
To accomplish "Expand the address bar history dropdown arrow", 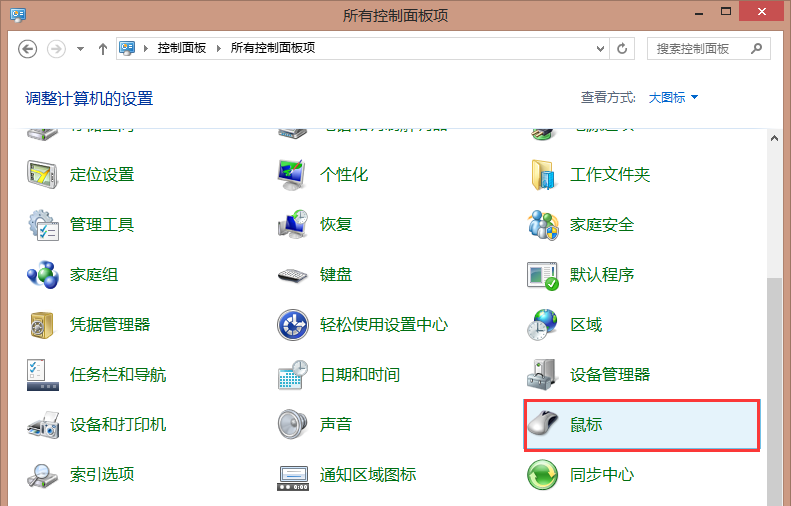I will 600,48.
